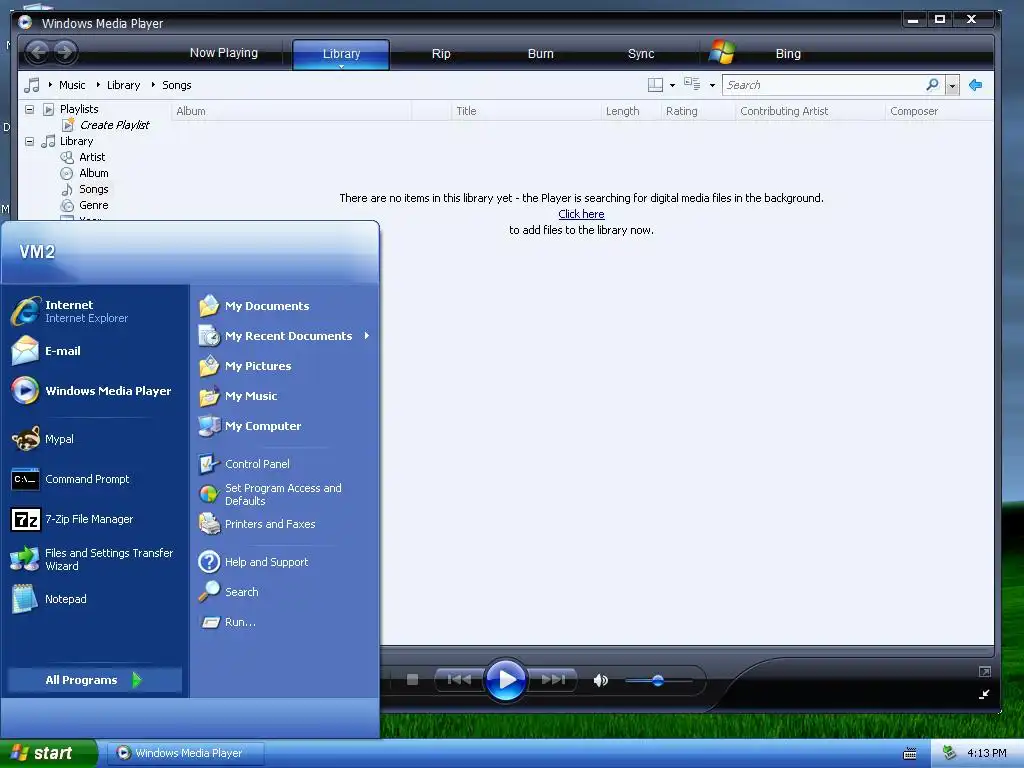Open Control Panel
Image resolution: width=1024 pixels, height=768 pixels.
pos(284,464)
